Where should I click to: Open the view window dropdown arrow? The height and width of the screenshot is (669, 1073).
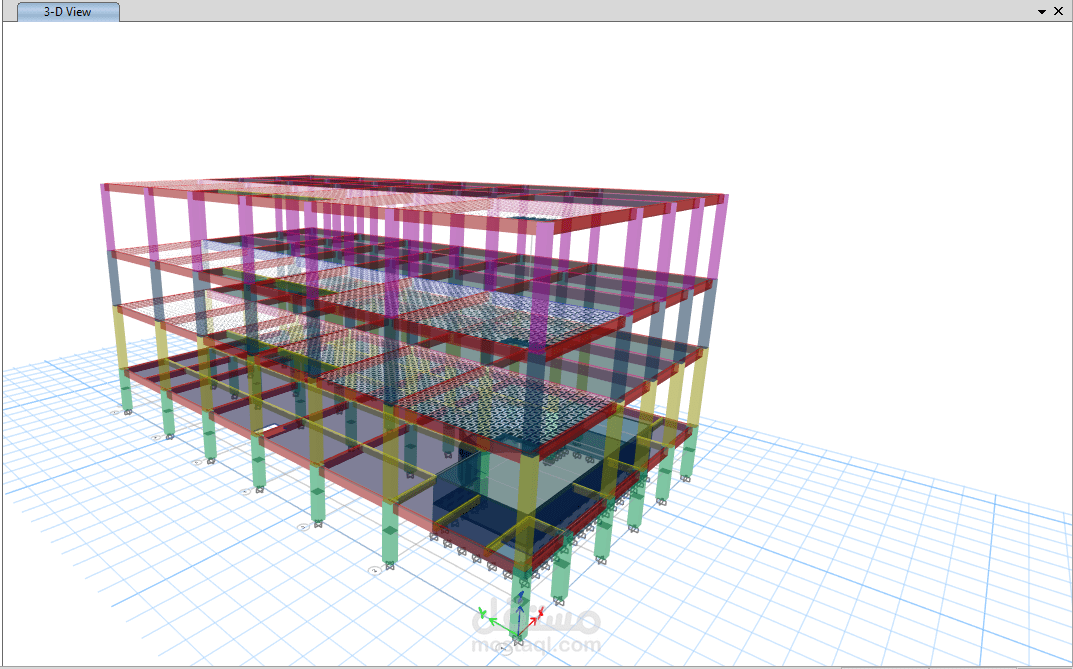1042,12
